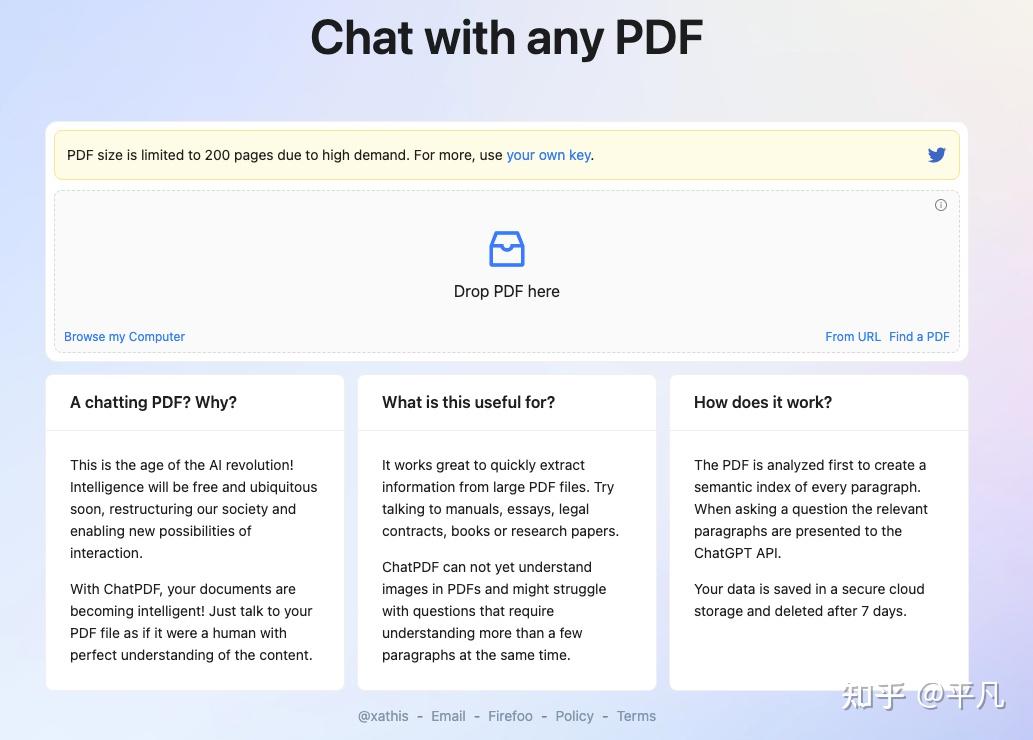This screenshot has height=740, width=1033.
Task: Click the ChatPDF limitations paragraph
Action: coord(494,611)
